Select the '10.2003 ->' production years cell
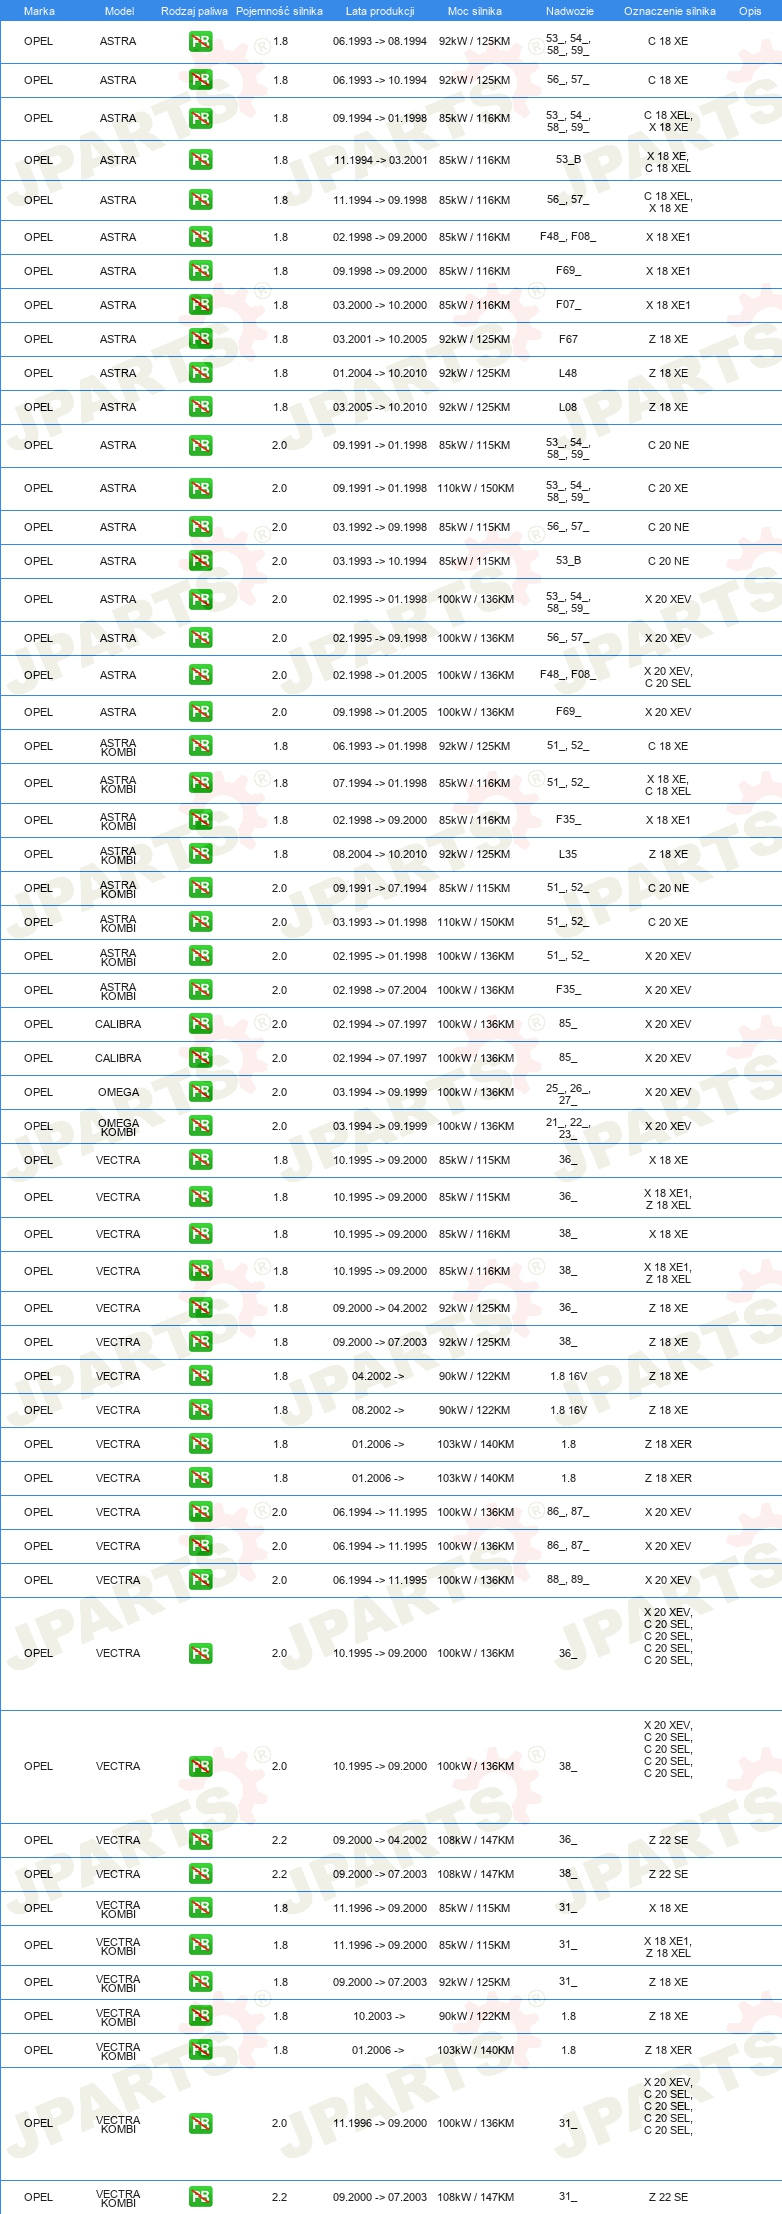This screenshot has height=2214, width=782. [378, 2016]
